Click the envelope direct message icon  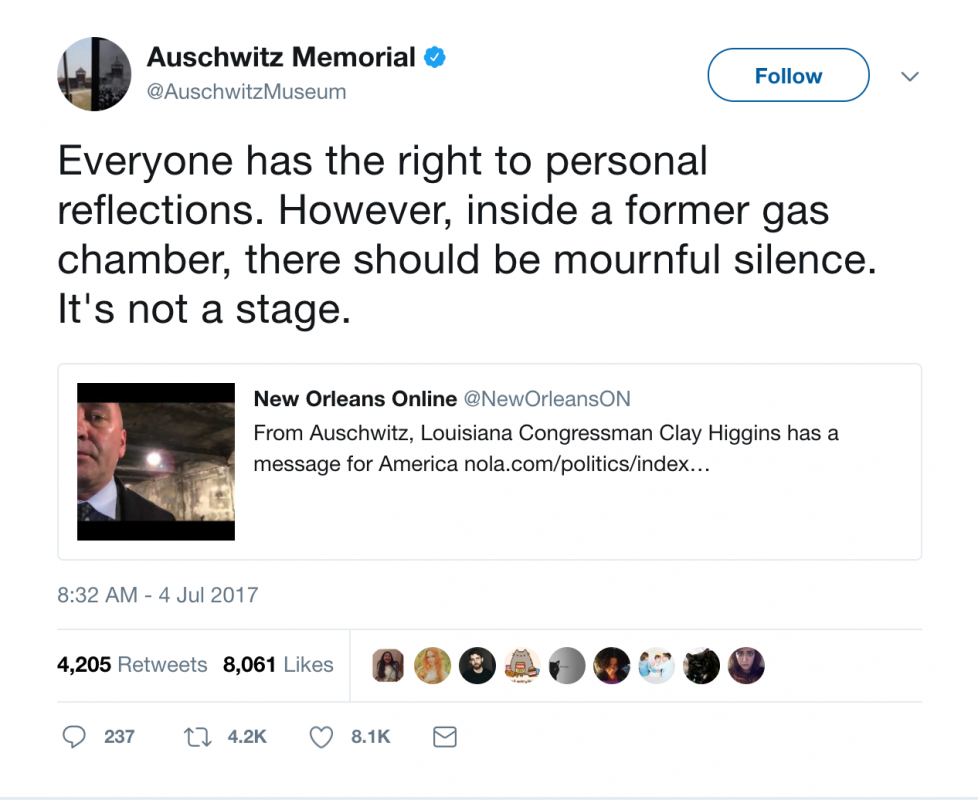[x=445, y=737]
